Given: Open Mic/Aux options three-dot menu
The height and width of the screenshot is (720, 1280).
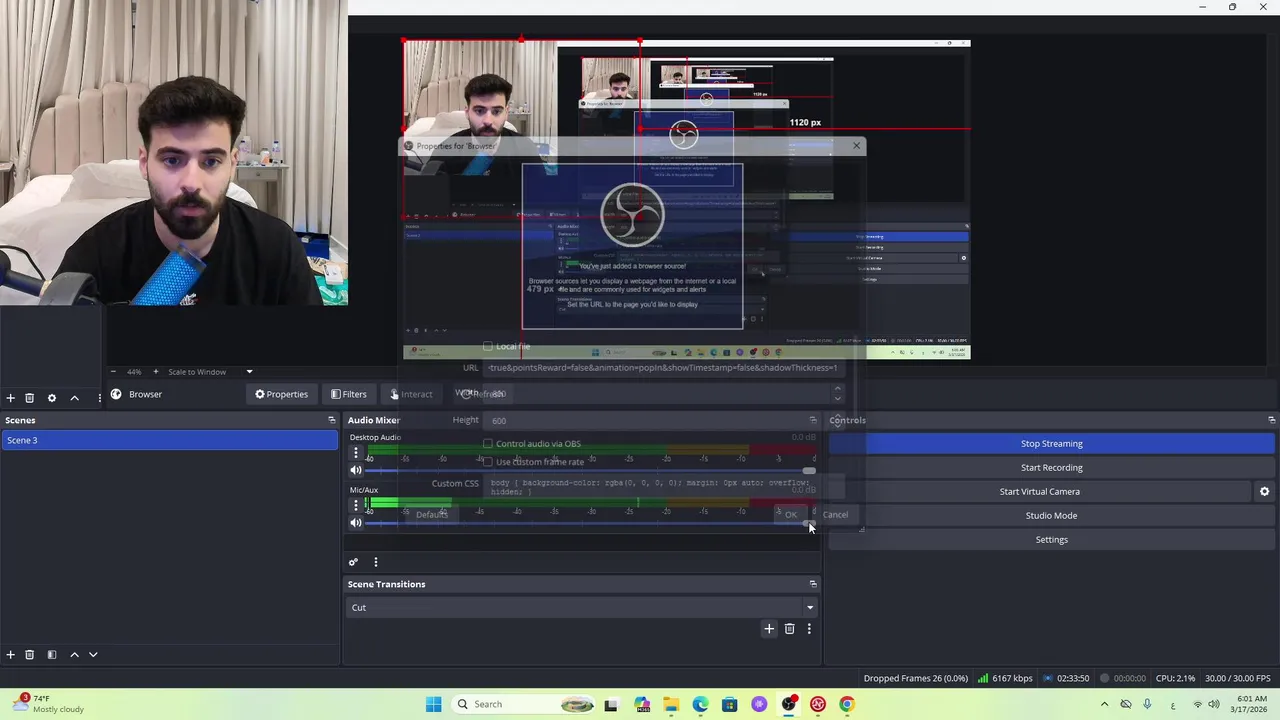Looking at the screenshot, I should pyautogui.click(x=355, y=505).
